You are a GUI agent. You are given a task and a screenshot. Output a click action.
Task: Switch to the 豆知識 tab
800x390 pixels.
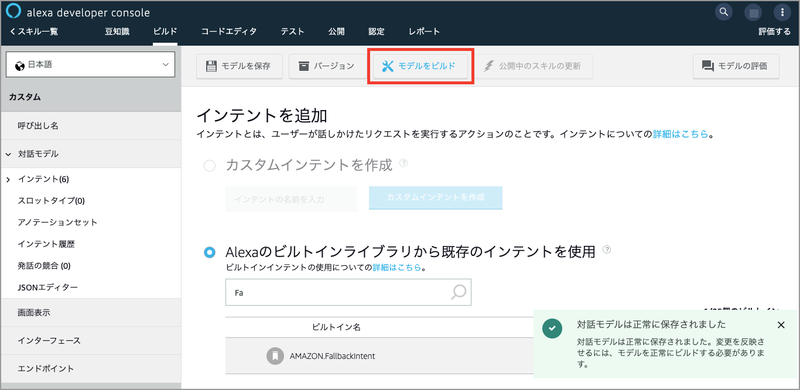[117, 32]
